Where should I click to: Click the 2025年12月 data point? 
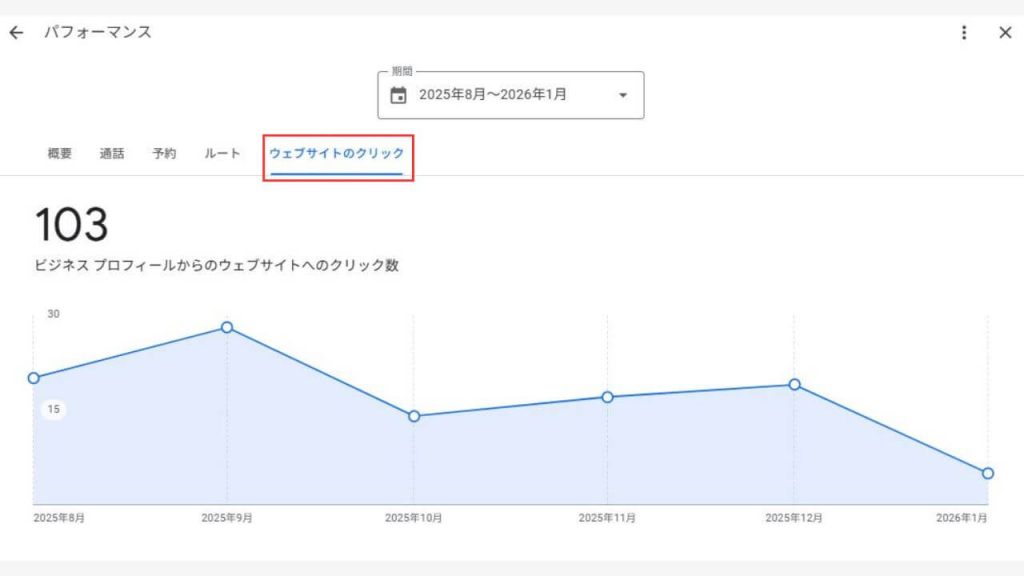pos(795,384)
